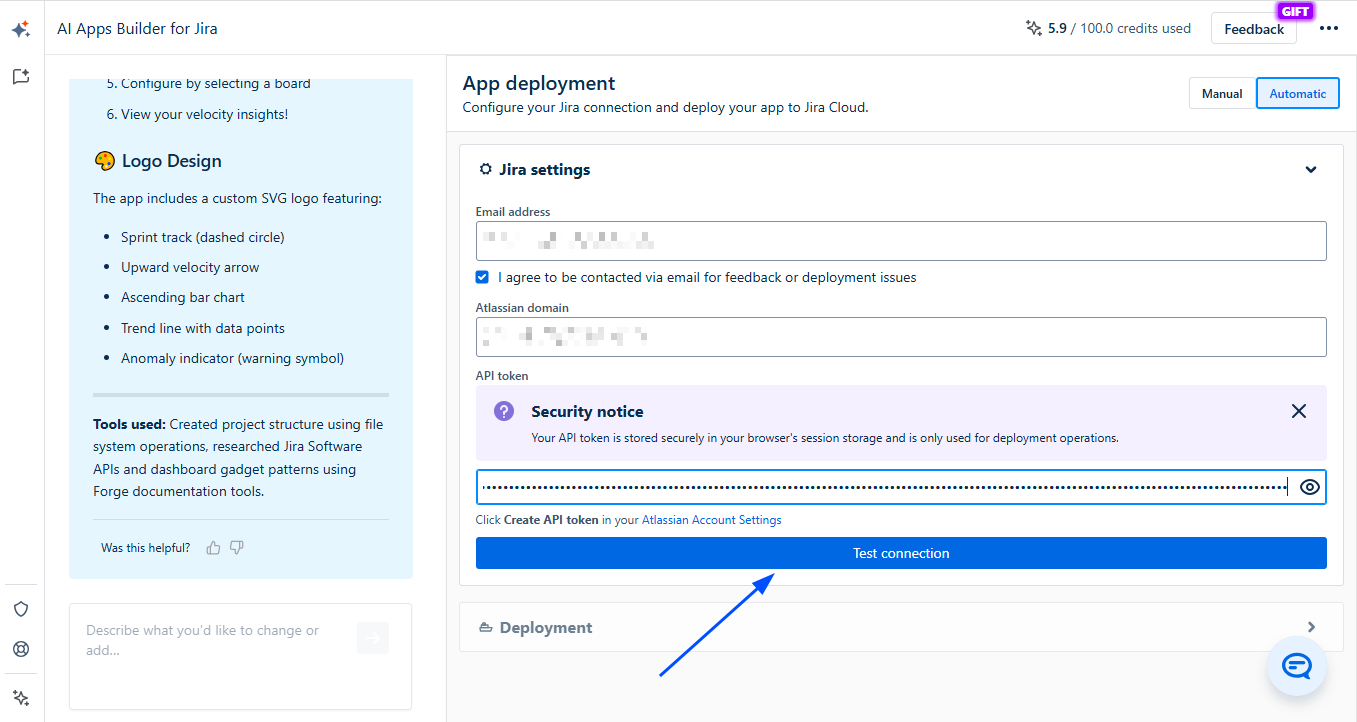Select the Automatic deployment mode
Image resolution: width=1357 pixels, height=722 pixels.
point(1297,93)
